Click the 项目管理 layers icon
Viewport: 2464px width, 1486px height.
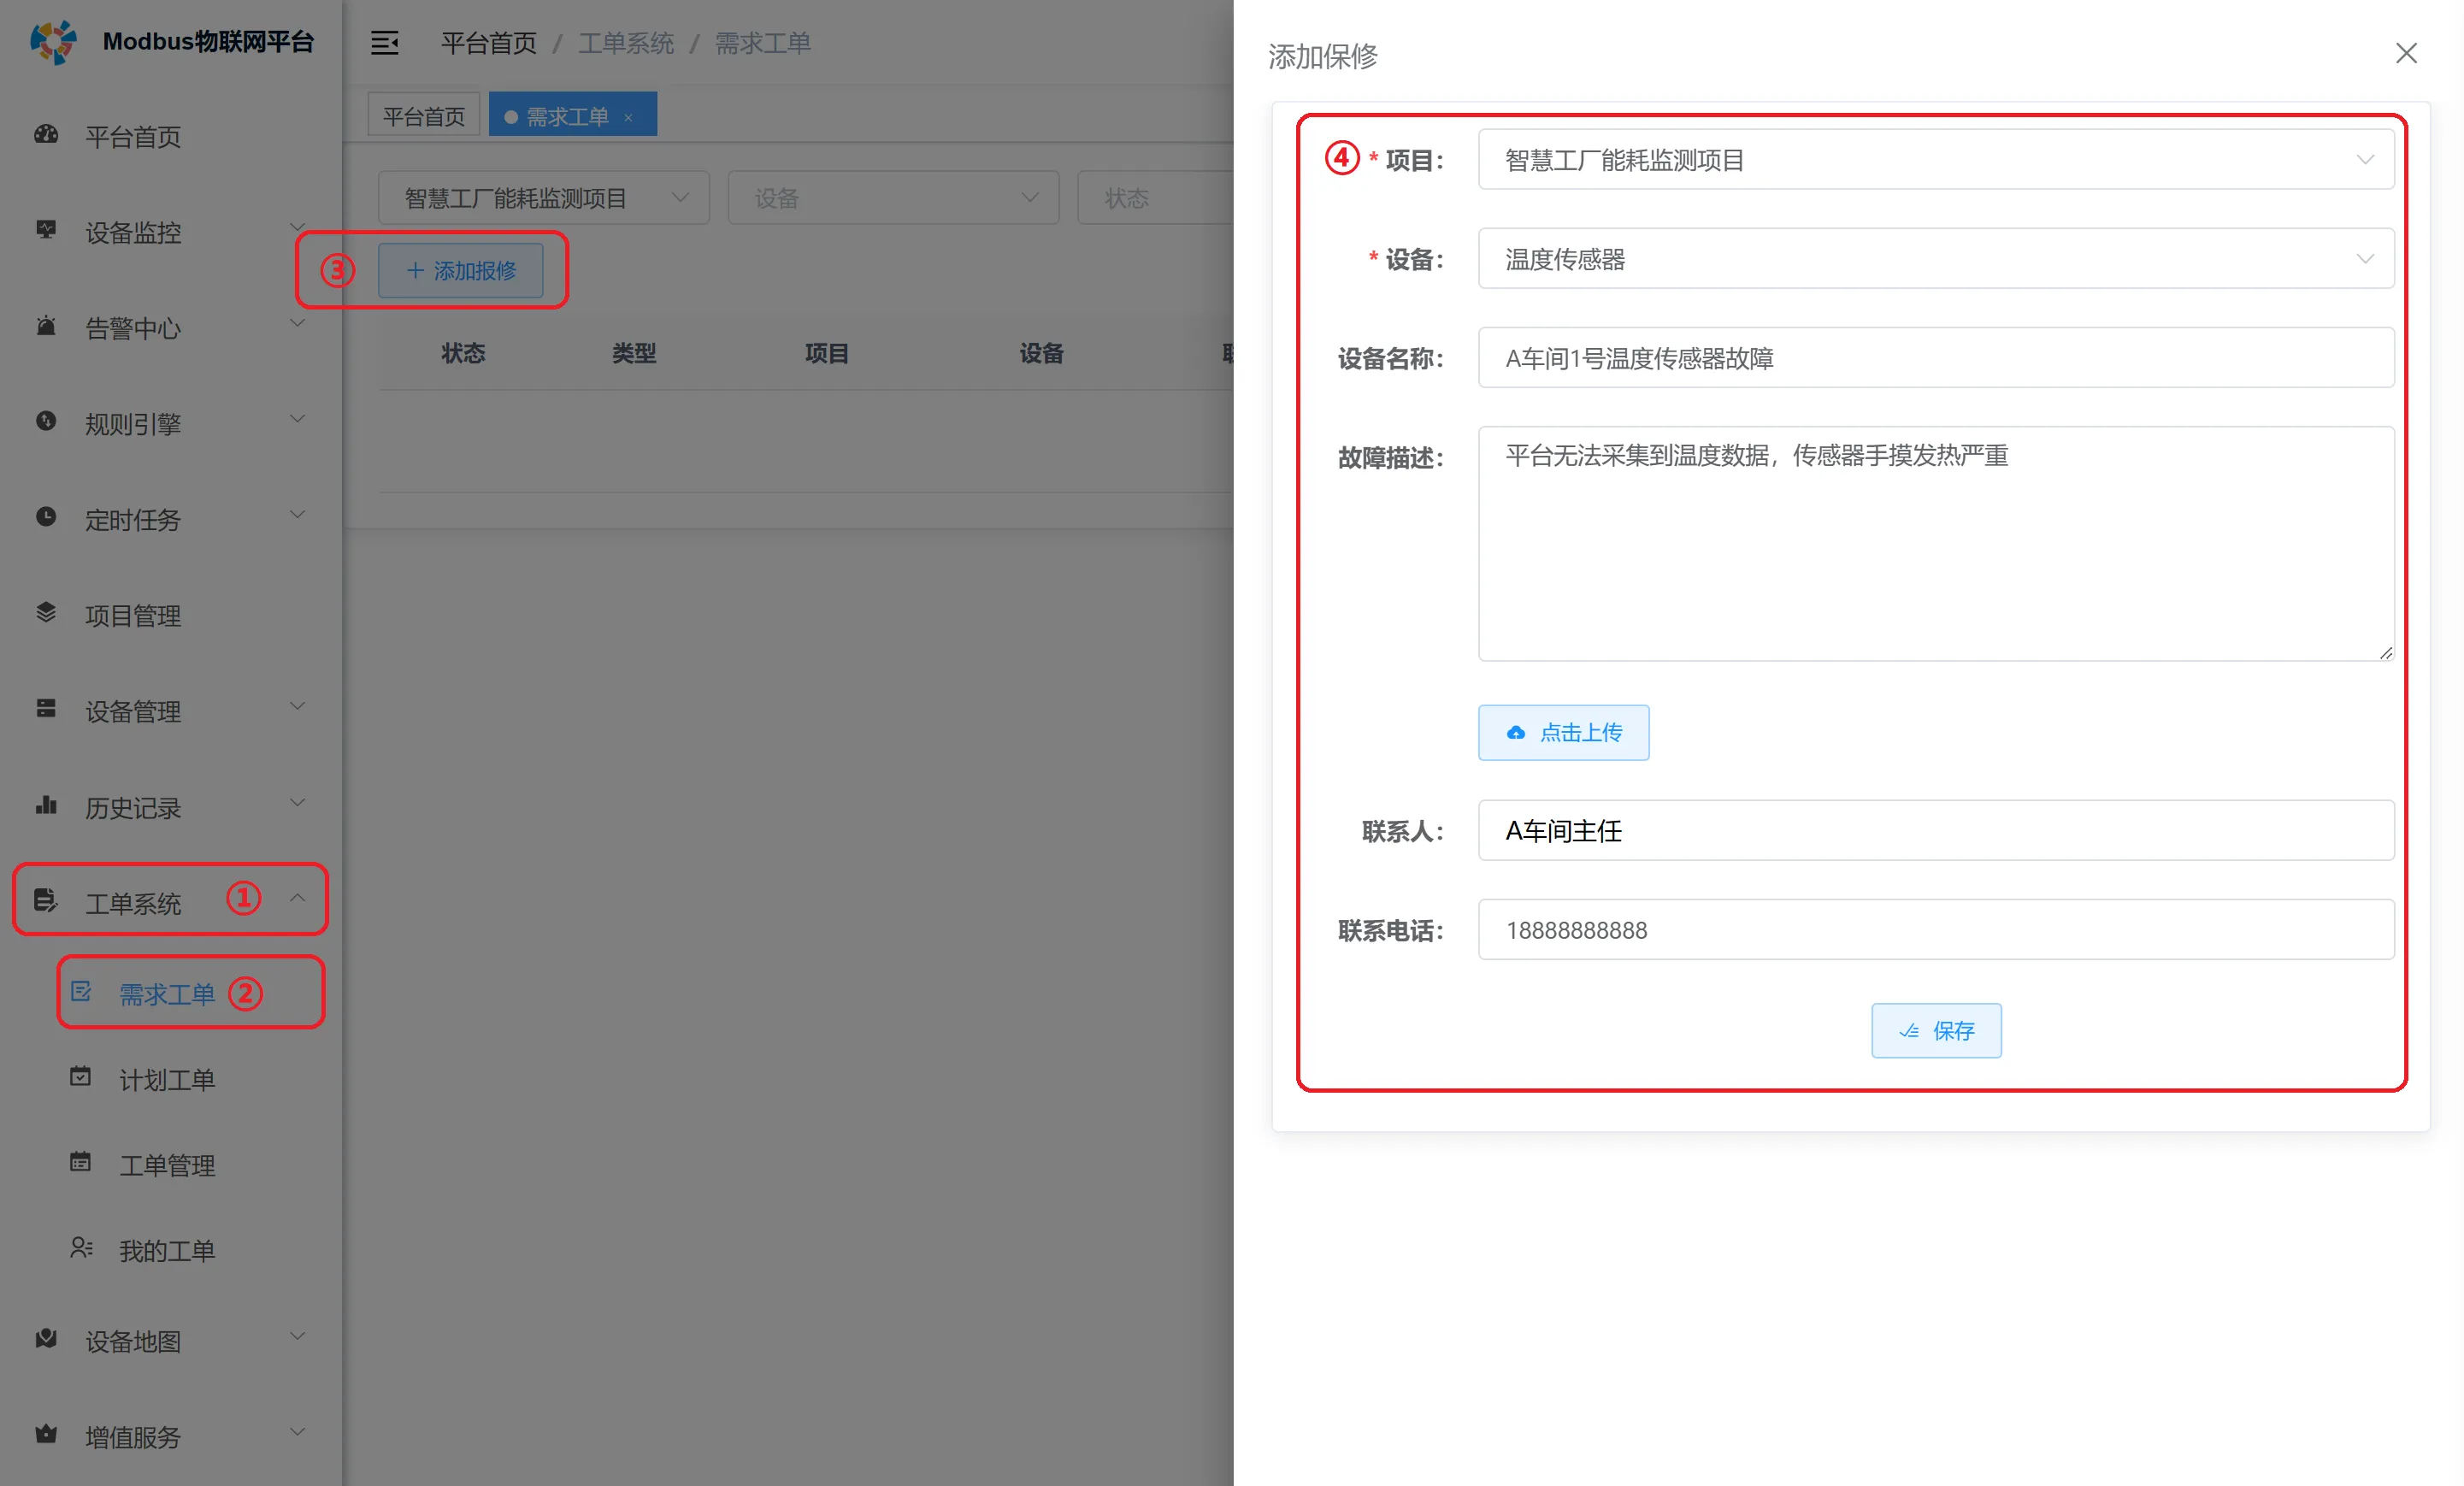46,613
